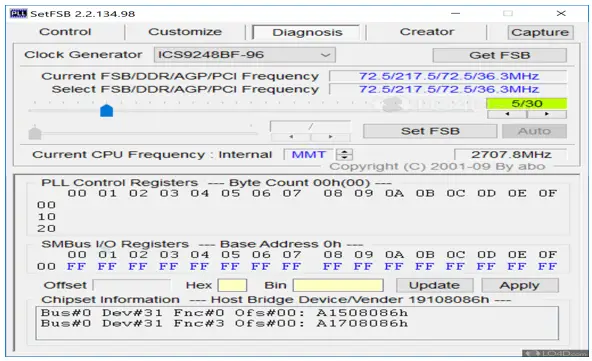
Task: Click the small input box above stepper arrows
Action: pos(310,127)
